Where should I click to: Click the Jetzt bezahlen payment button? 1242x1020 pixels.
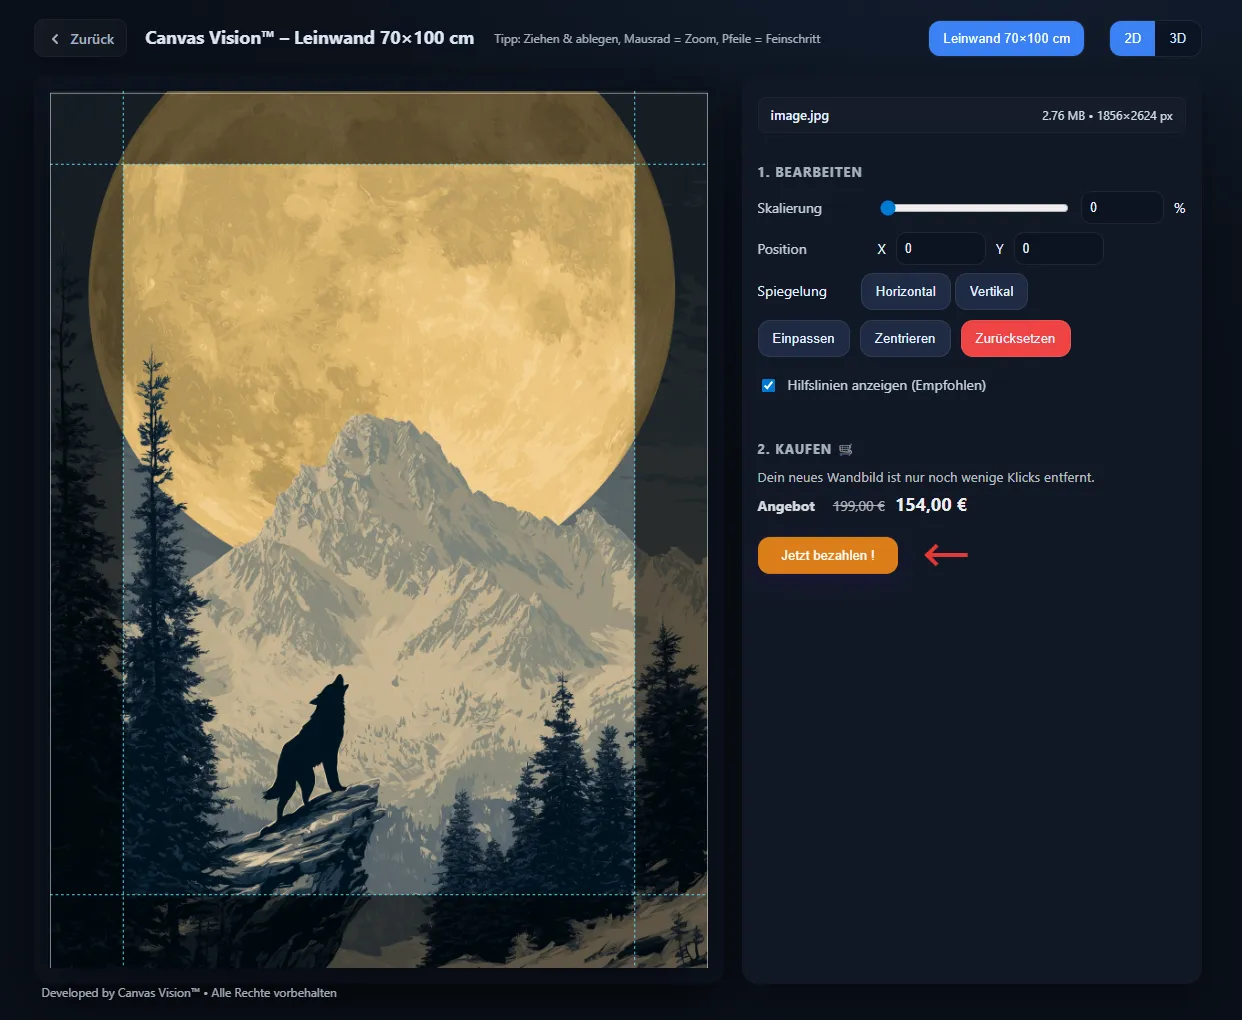[x=827, y=555]
